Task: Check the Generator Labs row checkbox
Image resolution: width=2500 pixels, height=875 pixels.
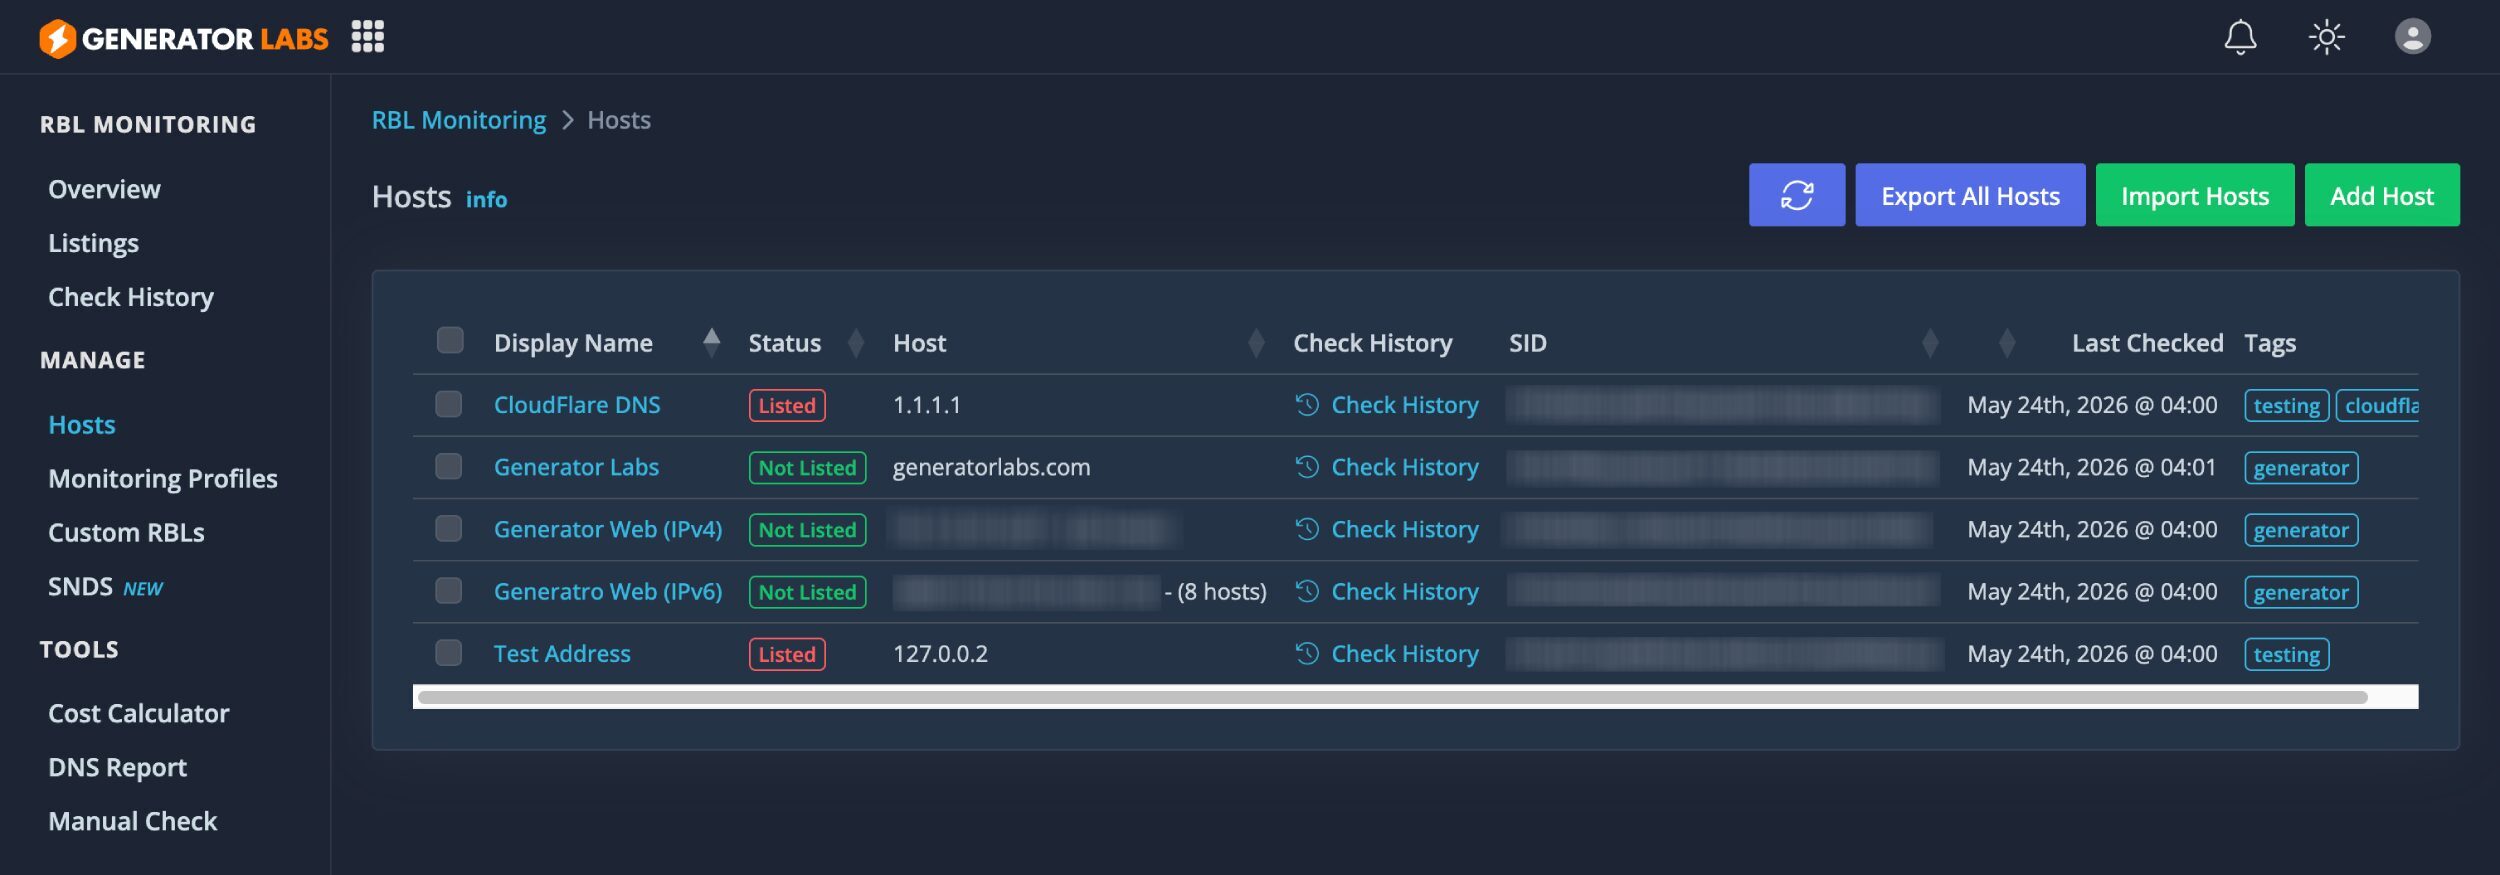Action: click(x=449, y=466)
